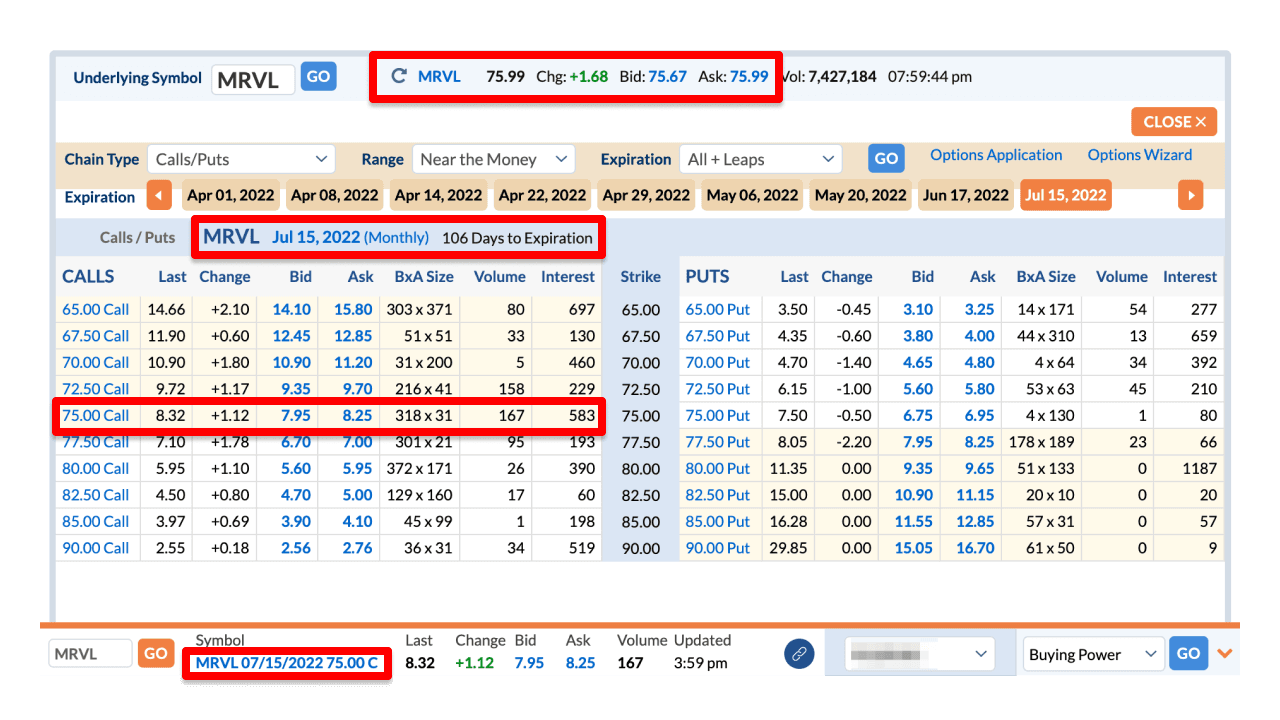Click the Underlying Symbol input field

(x=253, y=80)
